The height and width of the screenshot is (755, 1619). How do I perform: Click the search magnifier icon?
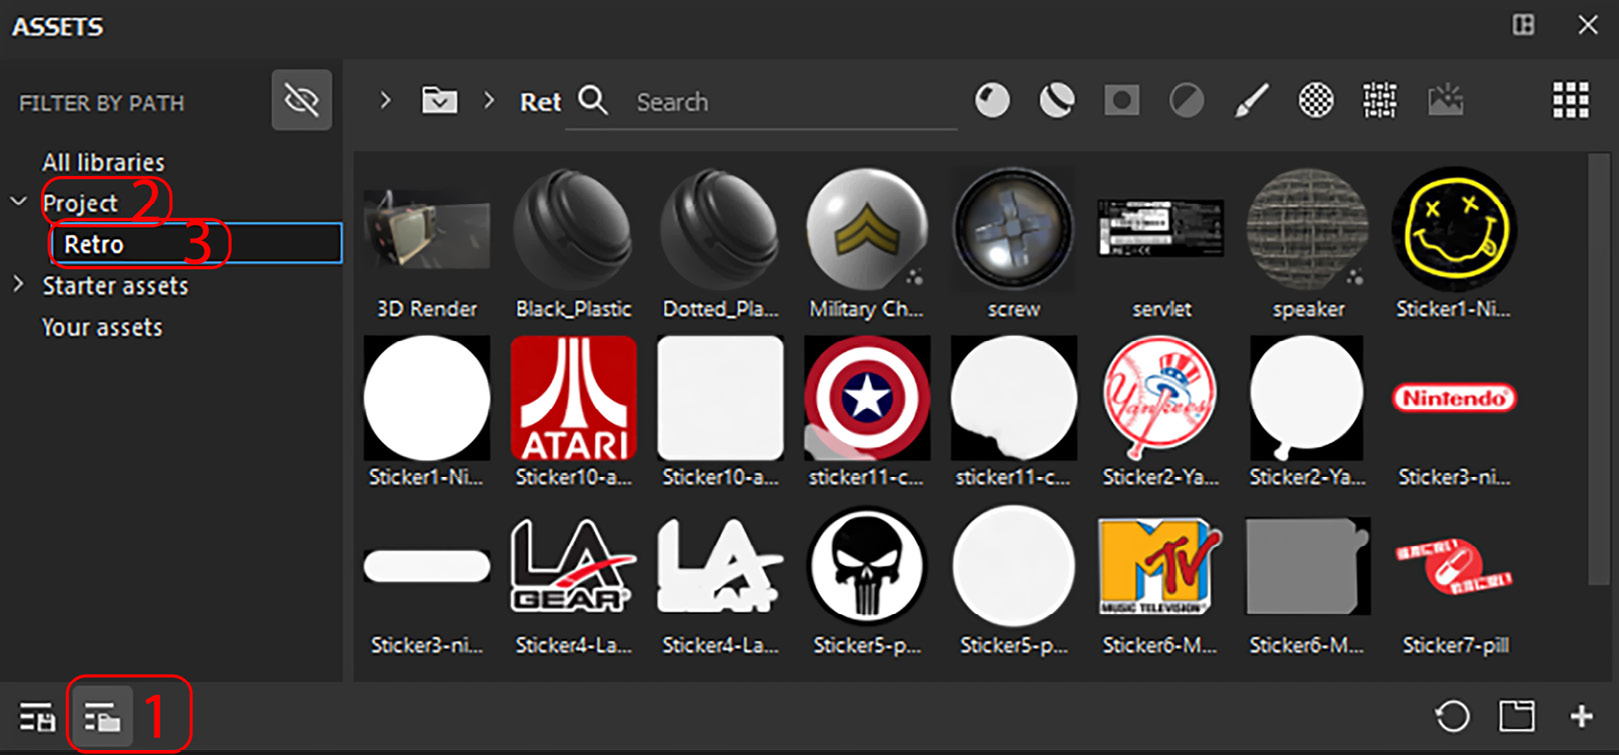(593, 100)
